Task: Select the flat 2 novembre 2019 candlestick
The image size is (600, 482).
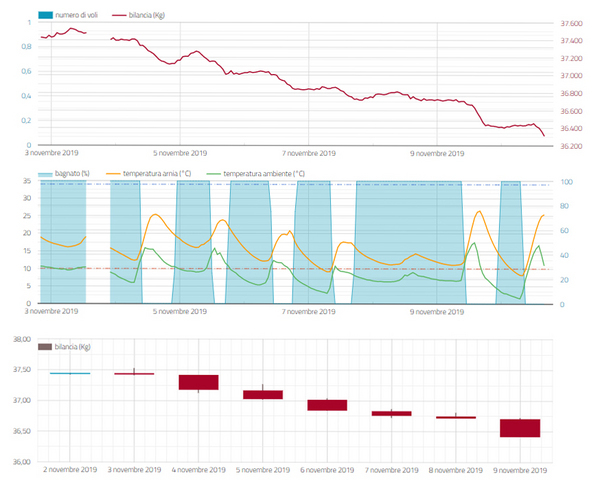Action: click(70, 373)
